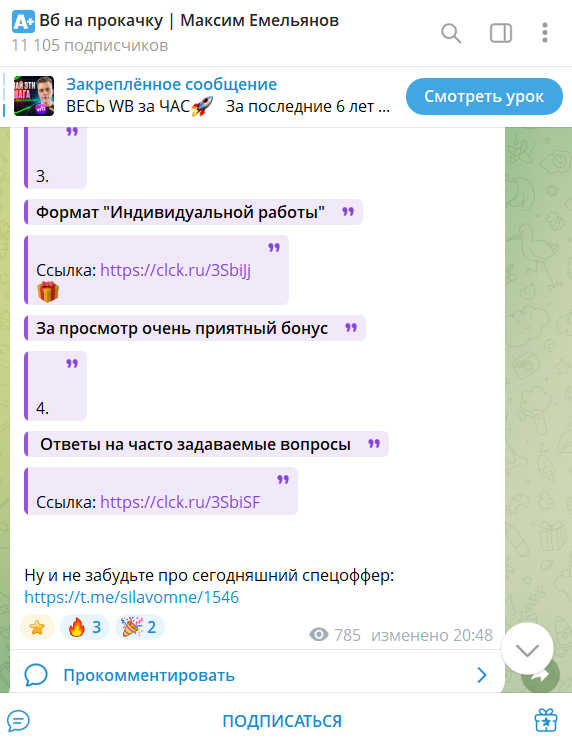
Task: Click the share arrow next to post
Action: (541, 675)
